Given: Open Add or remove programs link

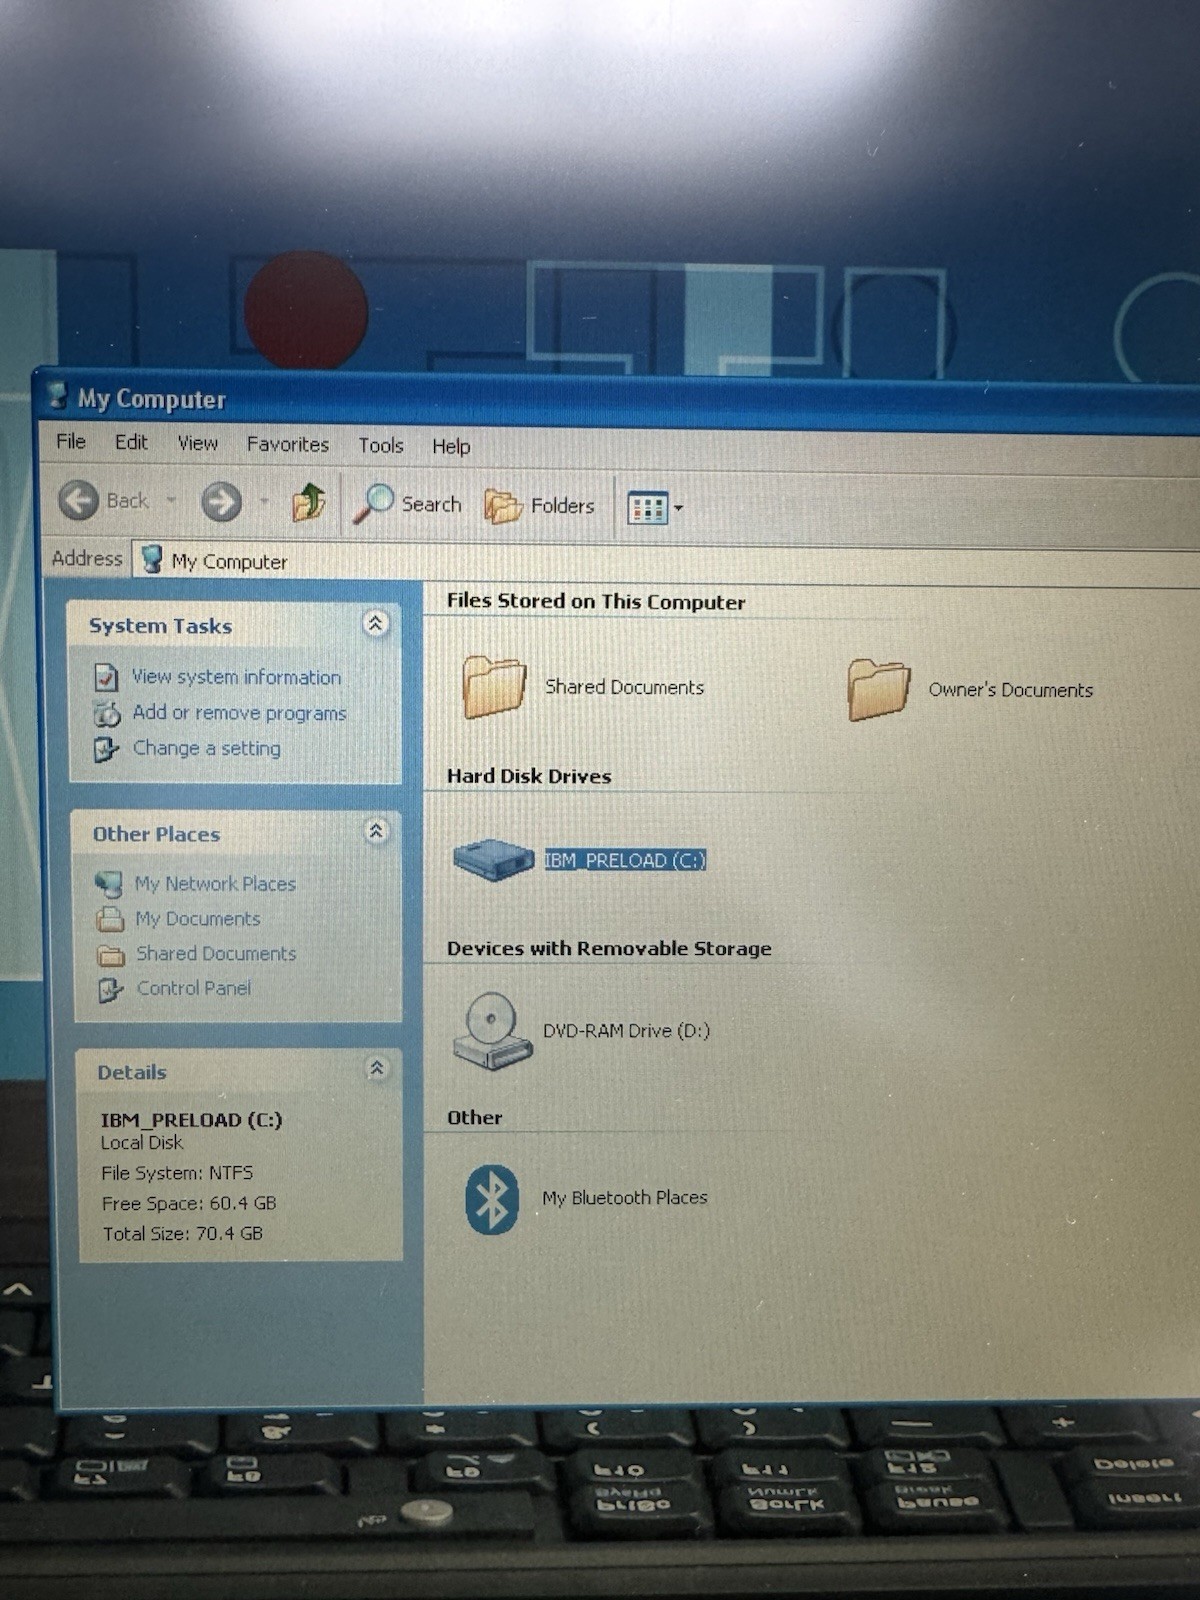Looking at the screenshot, I should [240, 713].
